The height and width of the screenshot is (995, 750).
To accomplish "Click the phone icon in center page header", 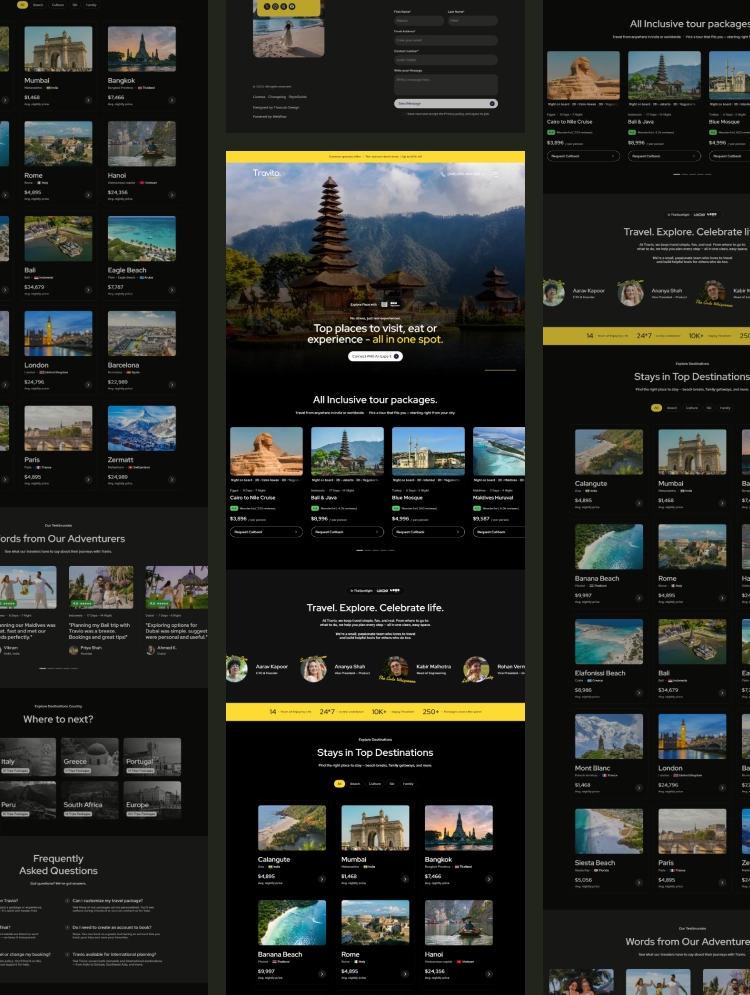I will (443, 174).
